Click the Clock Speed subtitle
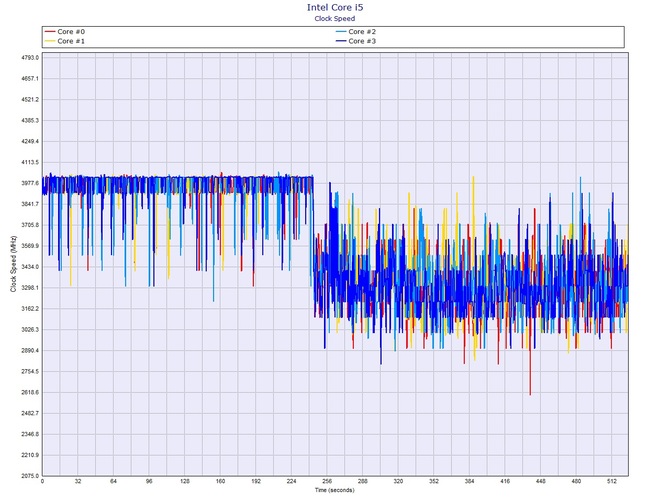This screenshot has height=502, width=670. 335,18
